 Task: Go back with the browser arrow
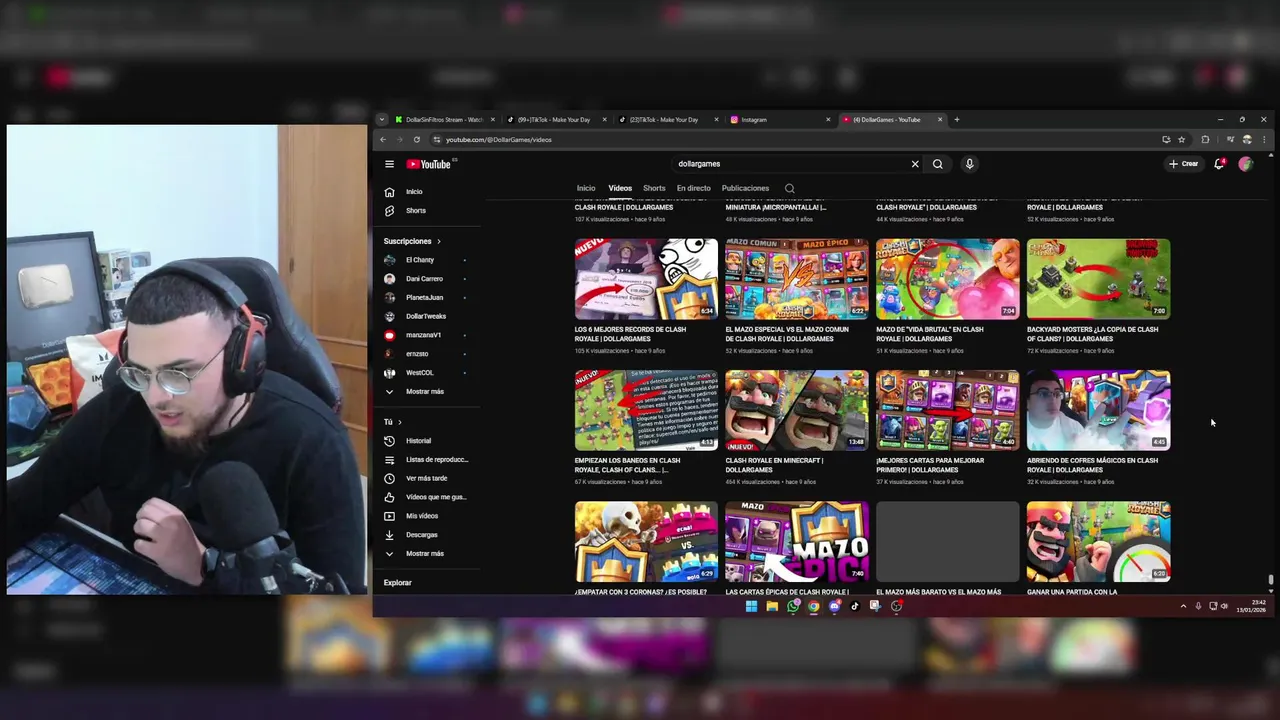(383, 139)
